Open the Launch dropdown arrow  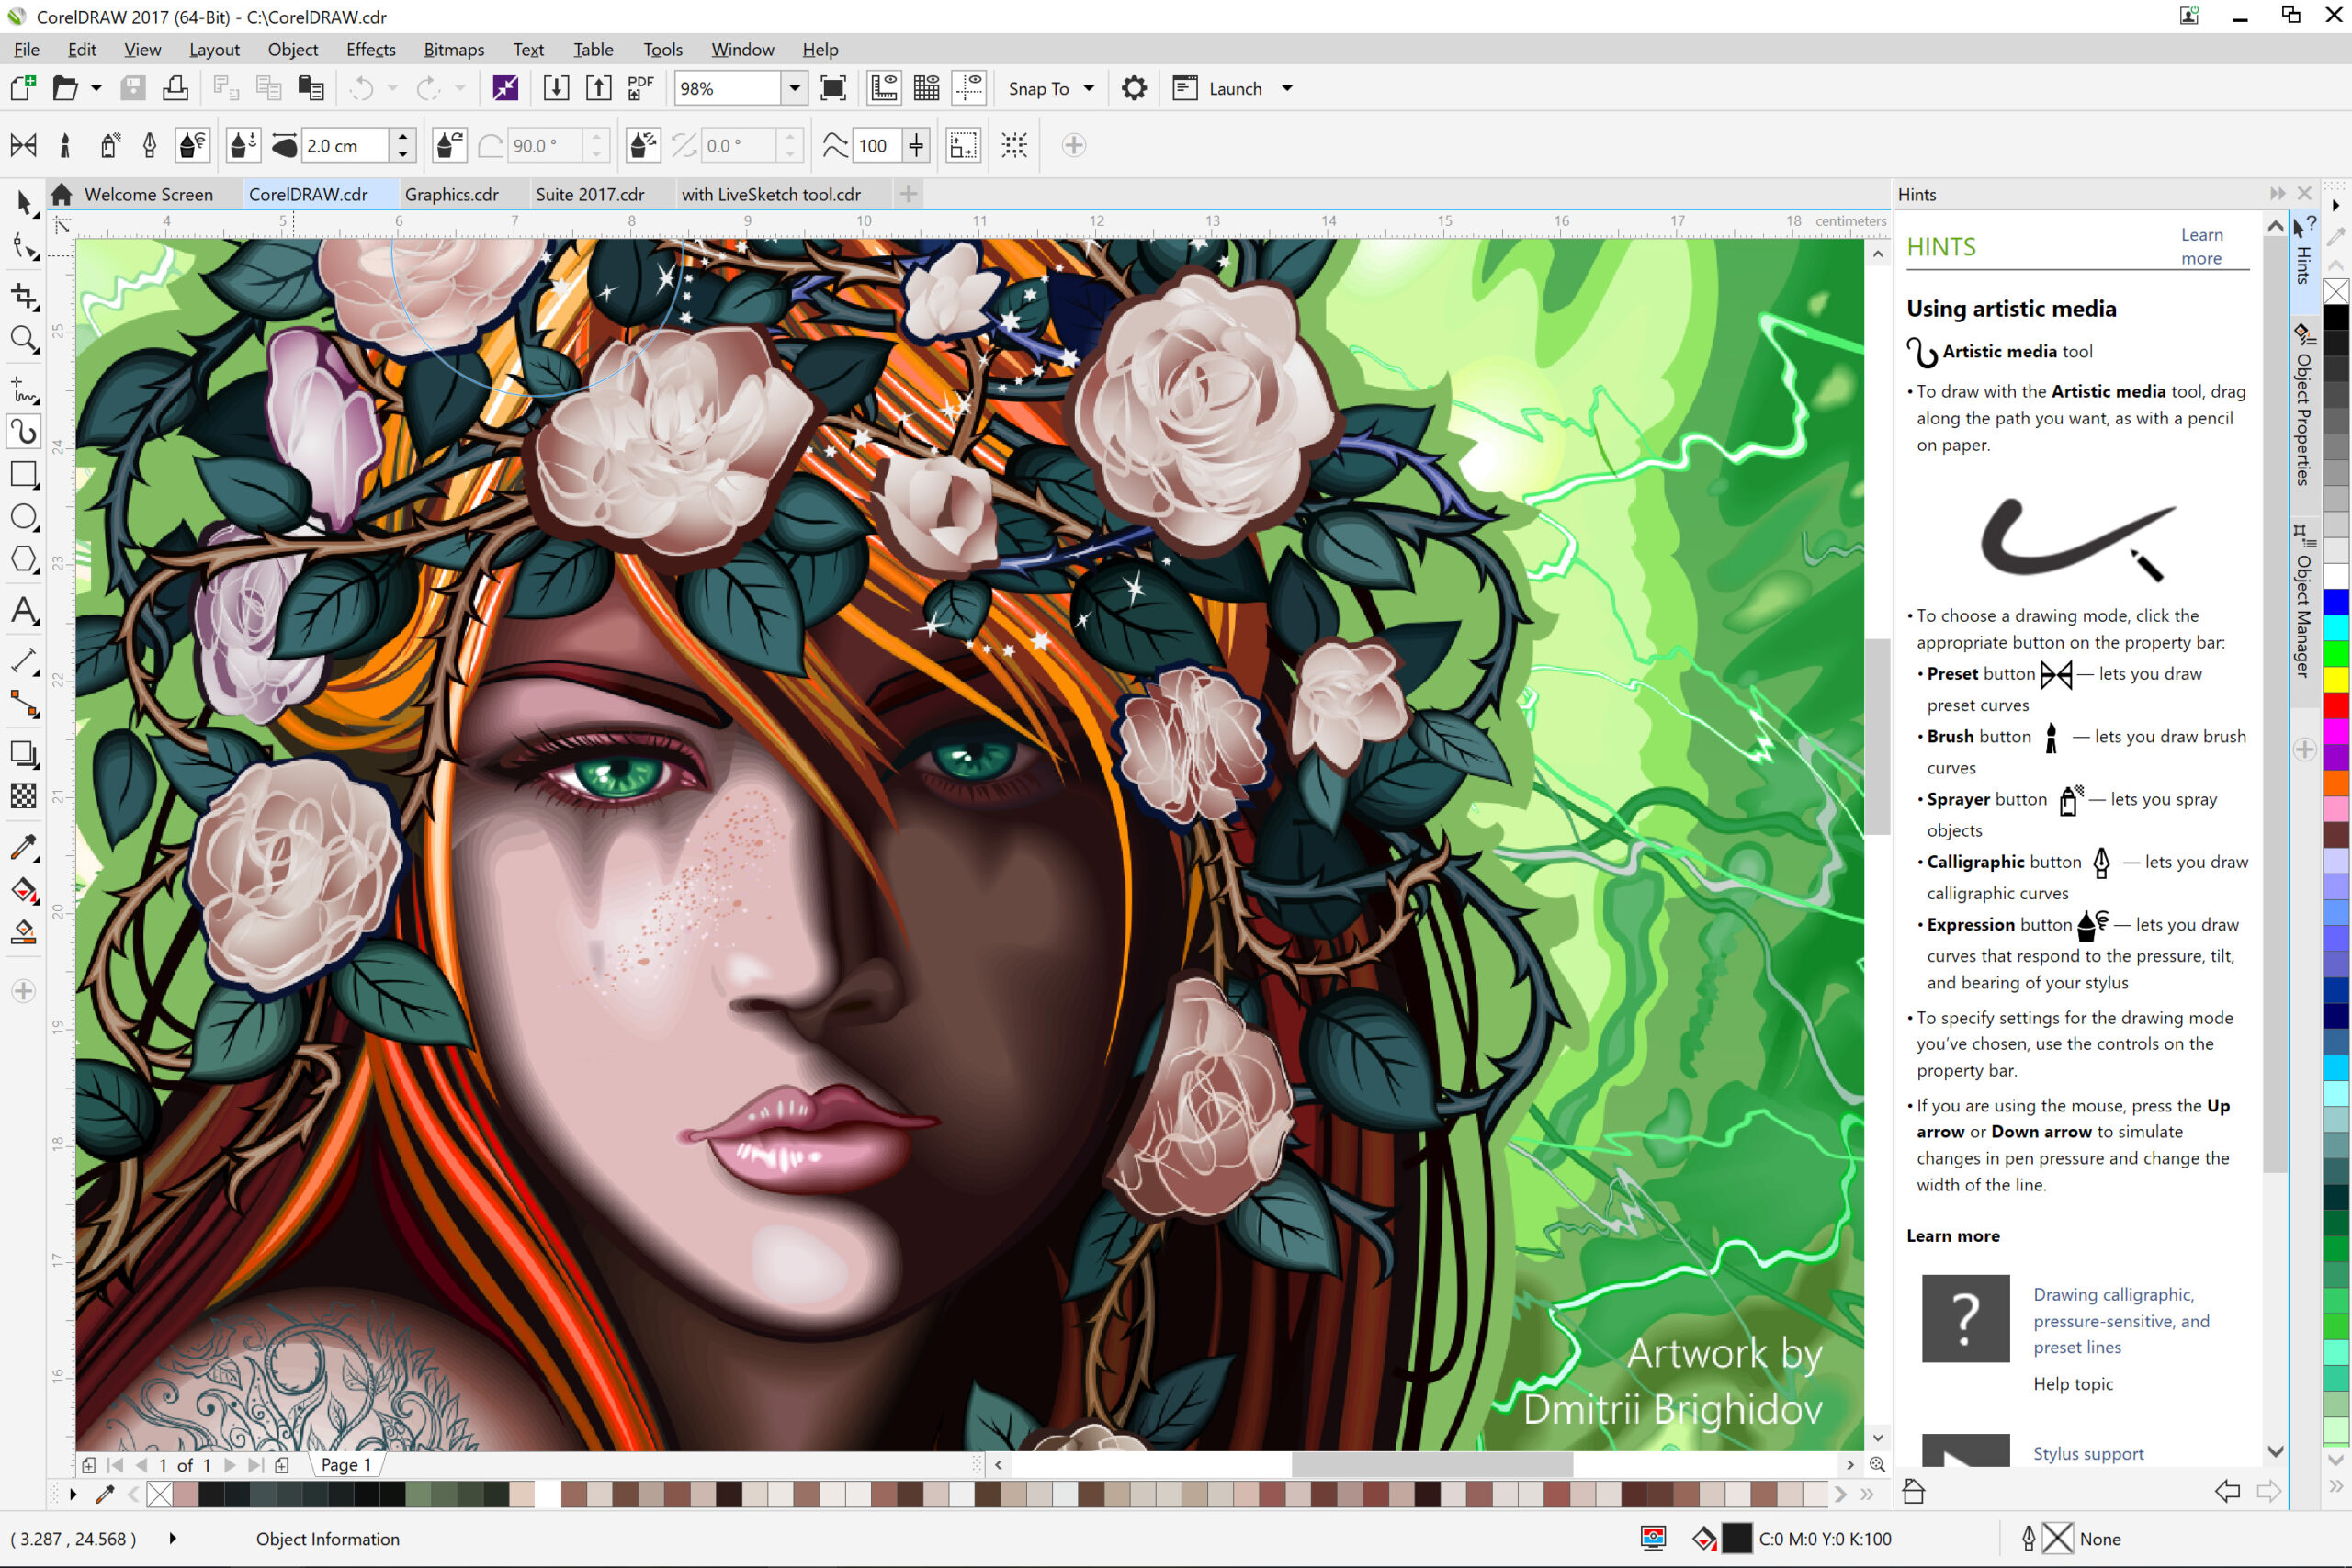coord(1287,88)
